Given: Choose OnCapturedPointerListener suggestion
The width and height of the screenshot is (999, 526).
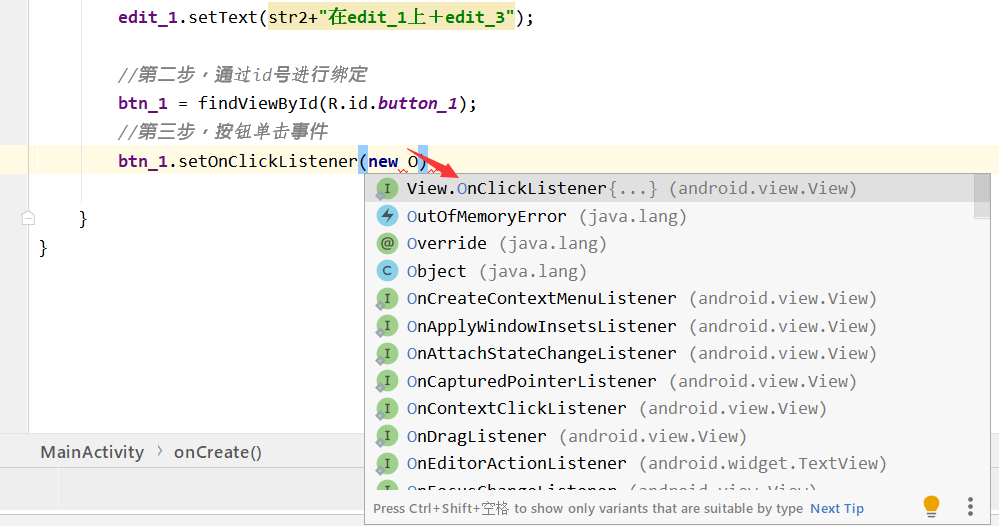Looking at the screenshot, I should point(669,381).
